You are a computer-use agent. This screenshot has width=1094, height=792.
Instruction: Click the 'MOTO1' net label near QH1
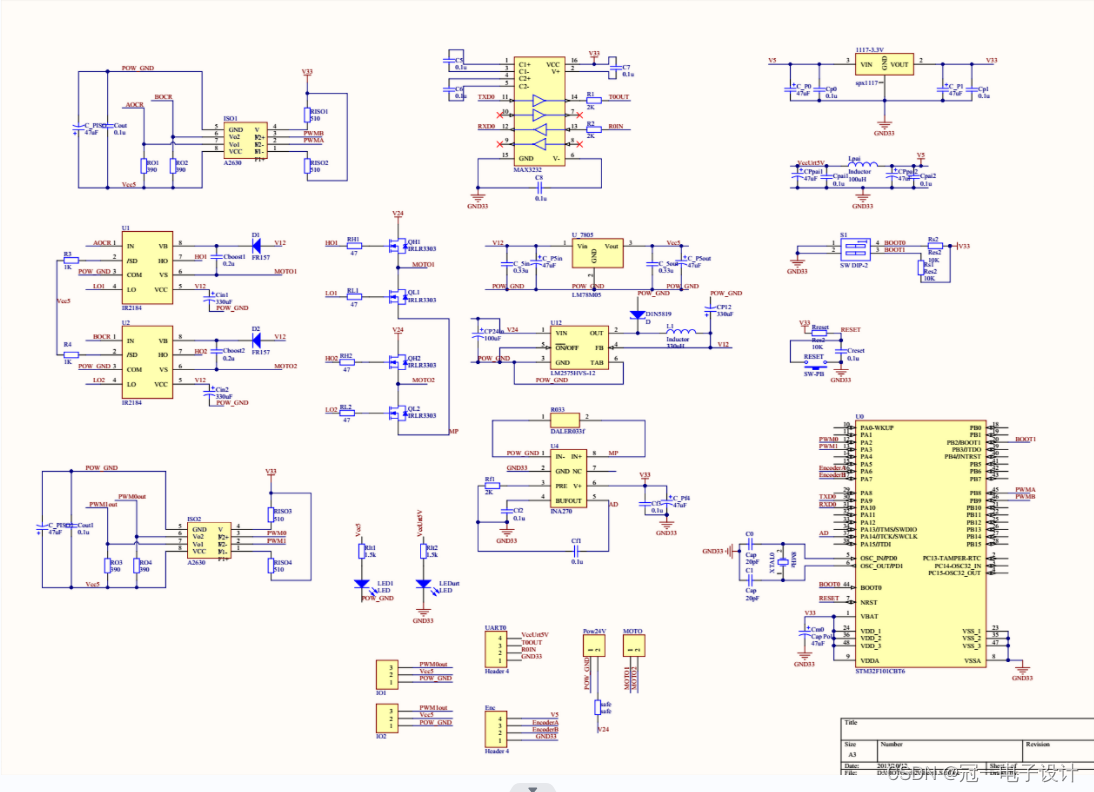[423, 264]
